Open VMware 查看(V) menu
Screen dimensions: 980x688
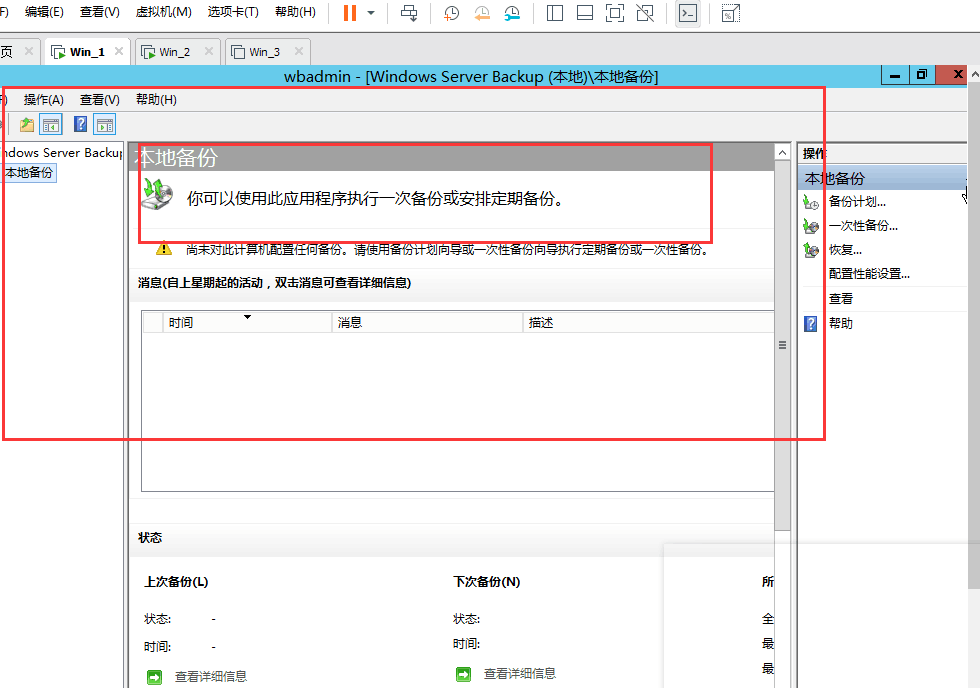[99, 12]
